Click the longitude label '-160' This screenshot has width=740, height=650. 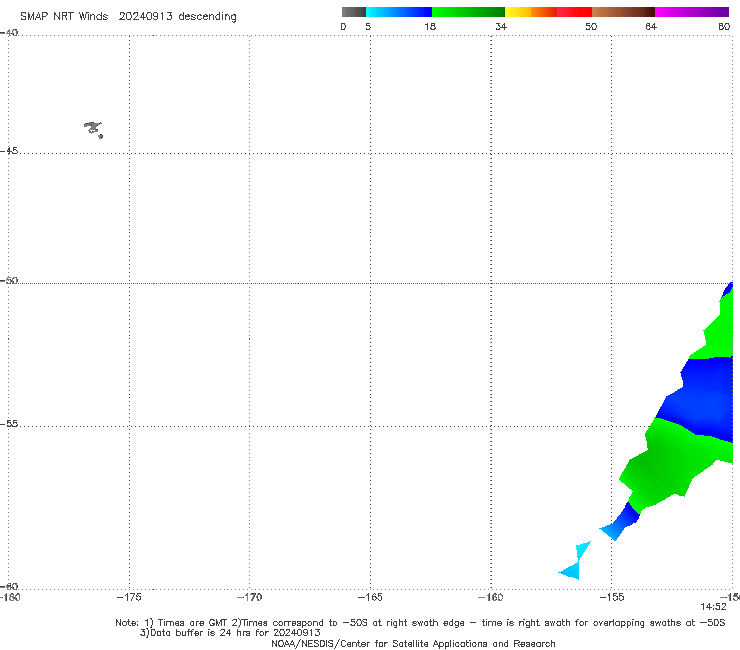(490, 597)
